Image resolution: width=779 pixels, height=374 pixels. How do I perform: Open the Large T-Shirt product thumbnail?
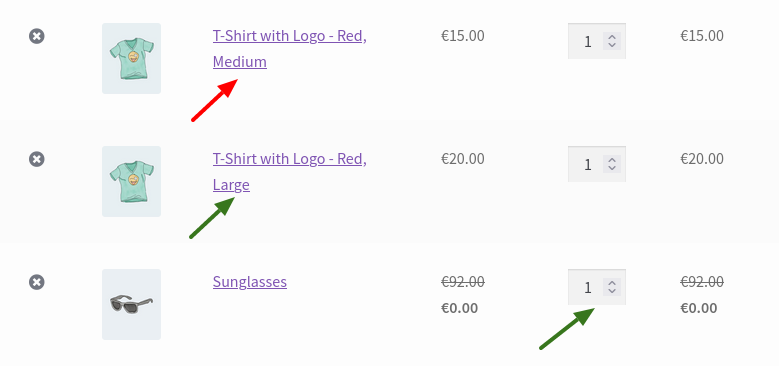click(131, 181)
